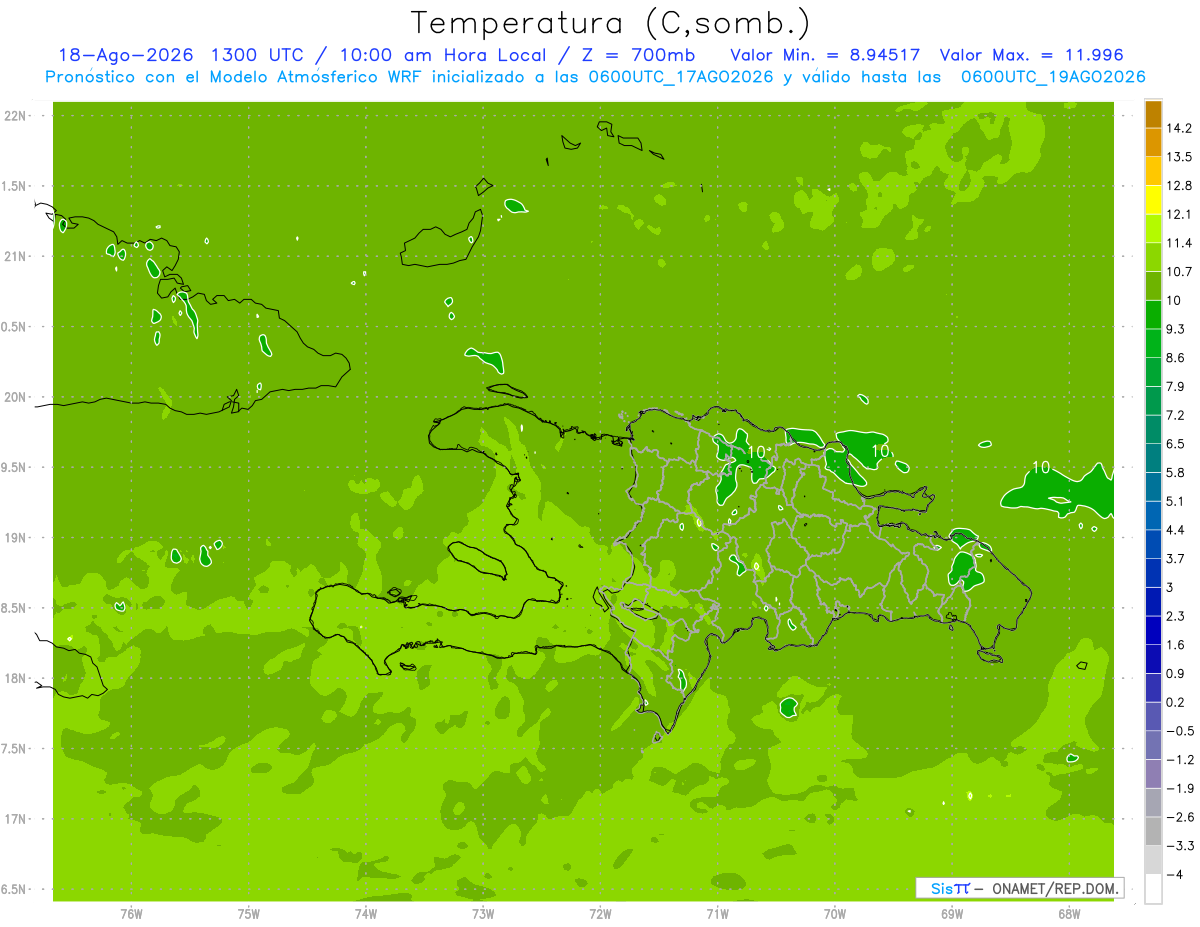Click 'Valor Min. = 8.94517' text
Viewport: 1200px width, 927px height.
tap(825, 55)
